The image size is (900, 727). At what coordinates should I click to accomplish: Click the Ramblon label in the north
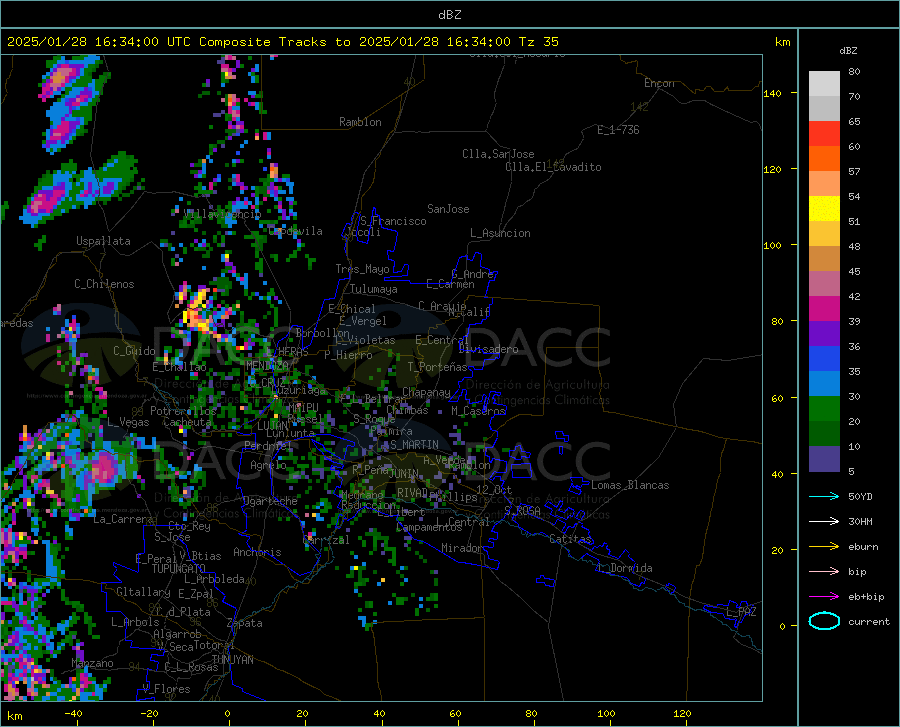click(x=360, y=122)
